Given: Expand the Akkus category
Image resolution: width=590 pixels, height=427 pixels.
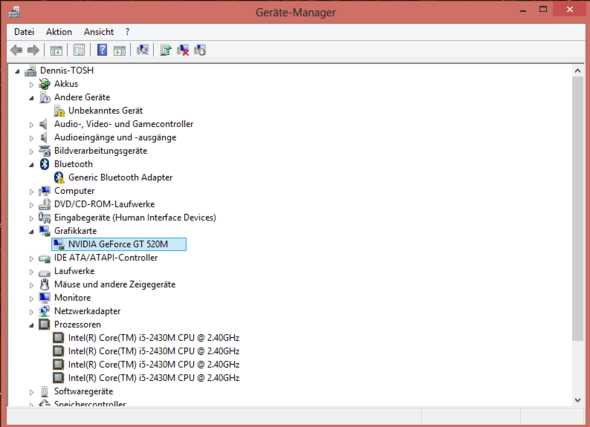Looking at the screenshot, I should click(x=32, y=85).
